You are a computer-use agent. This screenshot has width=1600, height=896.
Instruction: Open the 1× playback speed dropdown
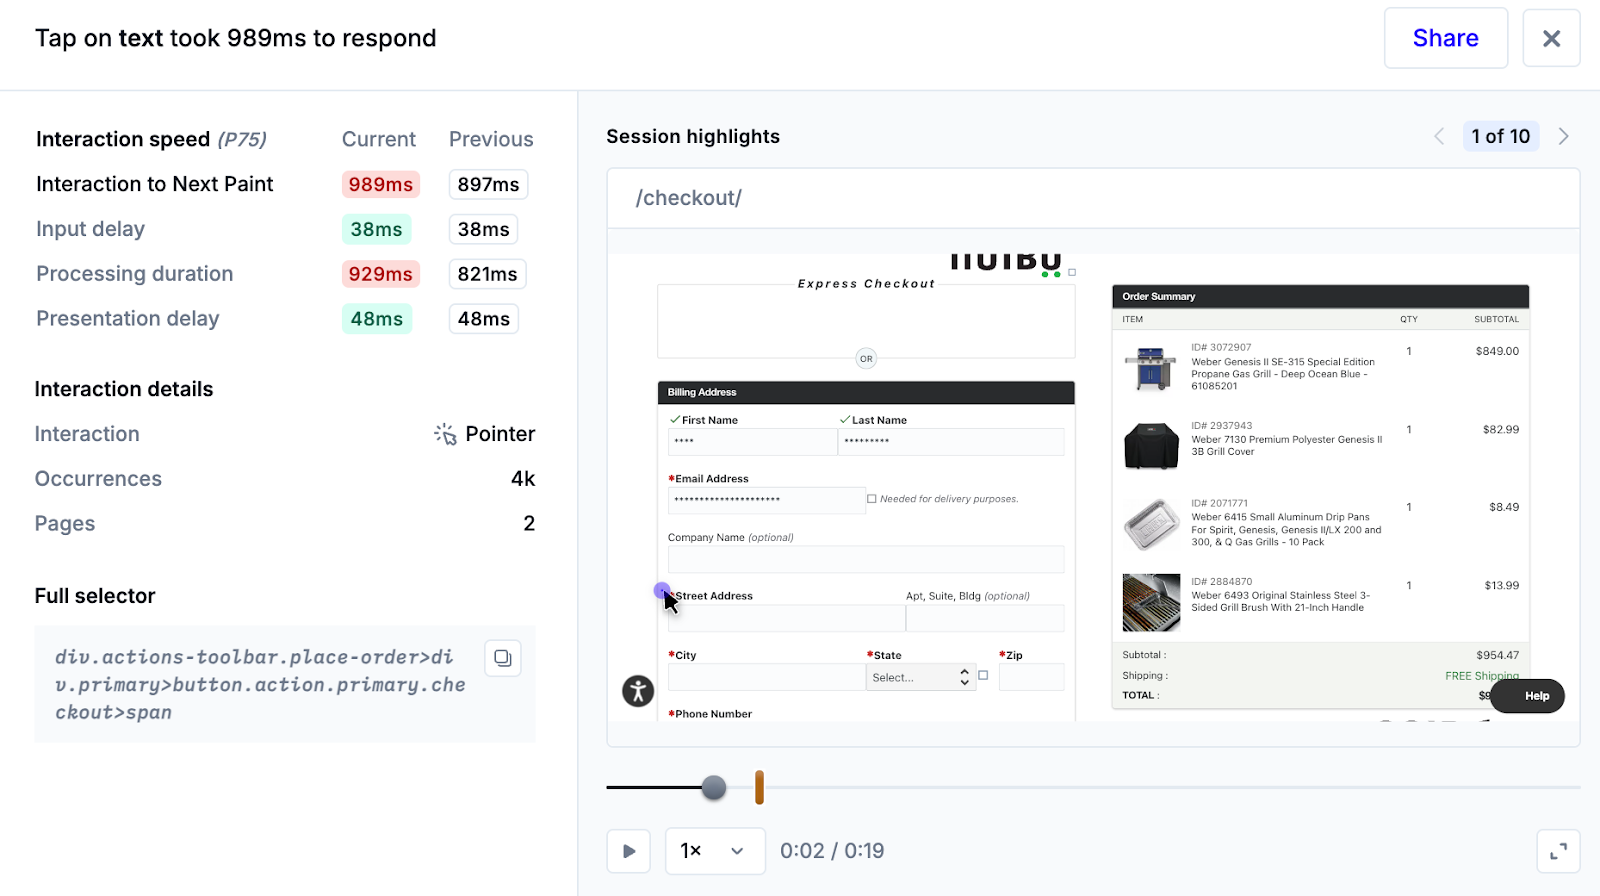[715, 851]
